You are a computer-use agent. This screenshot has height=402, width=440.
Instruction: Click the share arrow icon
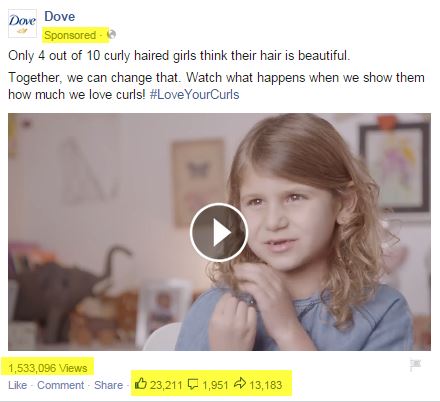coord(240,384)
